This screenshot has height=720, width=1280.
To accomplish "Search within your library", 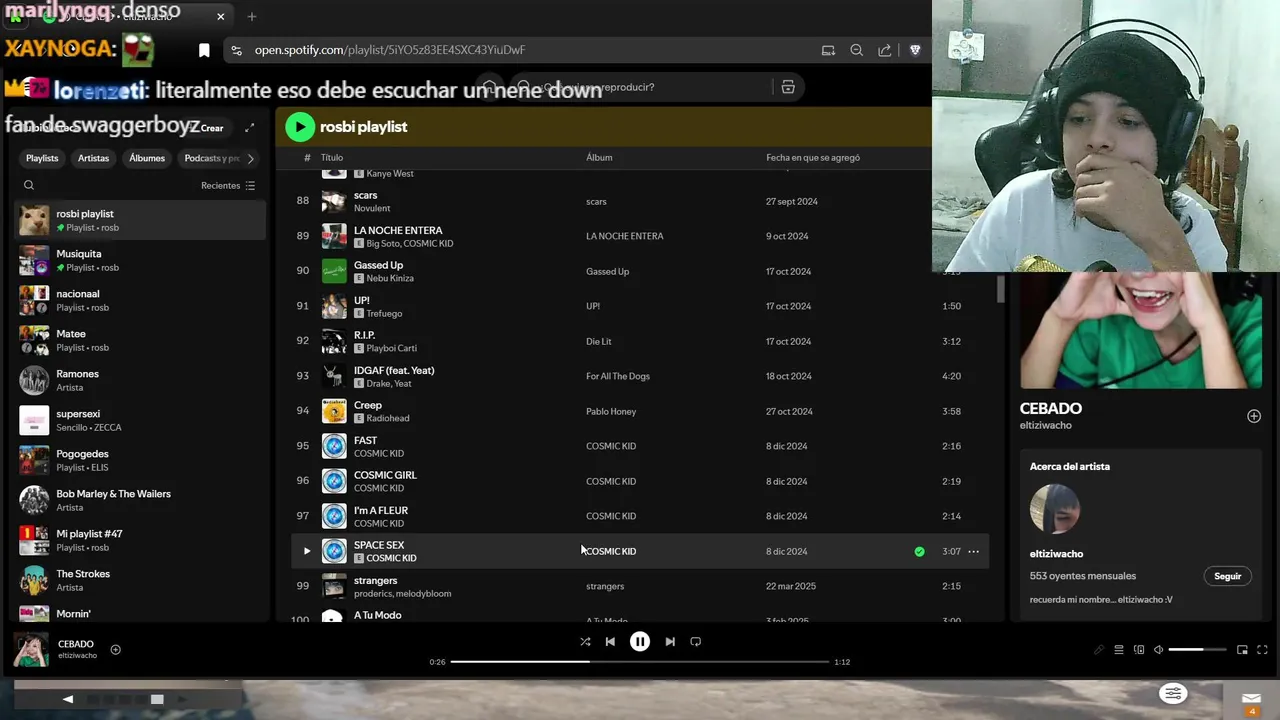I will pos(29,185).
